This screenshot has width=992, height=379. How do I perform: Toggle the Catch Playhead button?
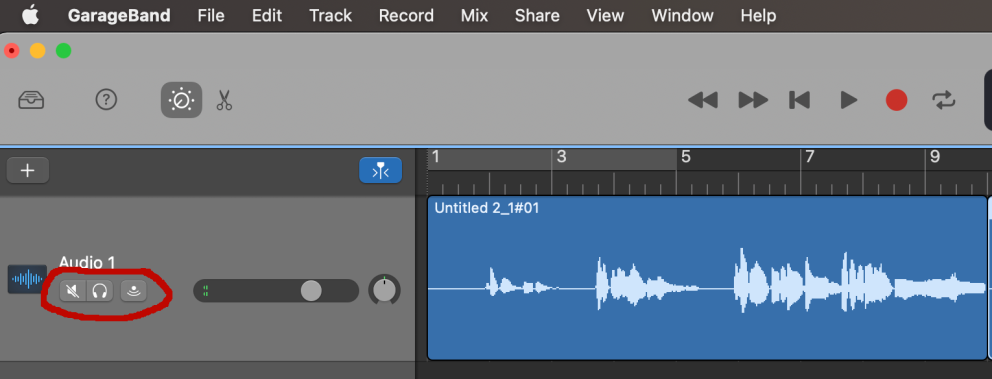pyautogui.click(x=380, y=171)
